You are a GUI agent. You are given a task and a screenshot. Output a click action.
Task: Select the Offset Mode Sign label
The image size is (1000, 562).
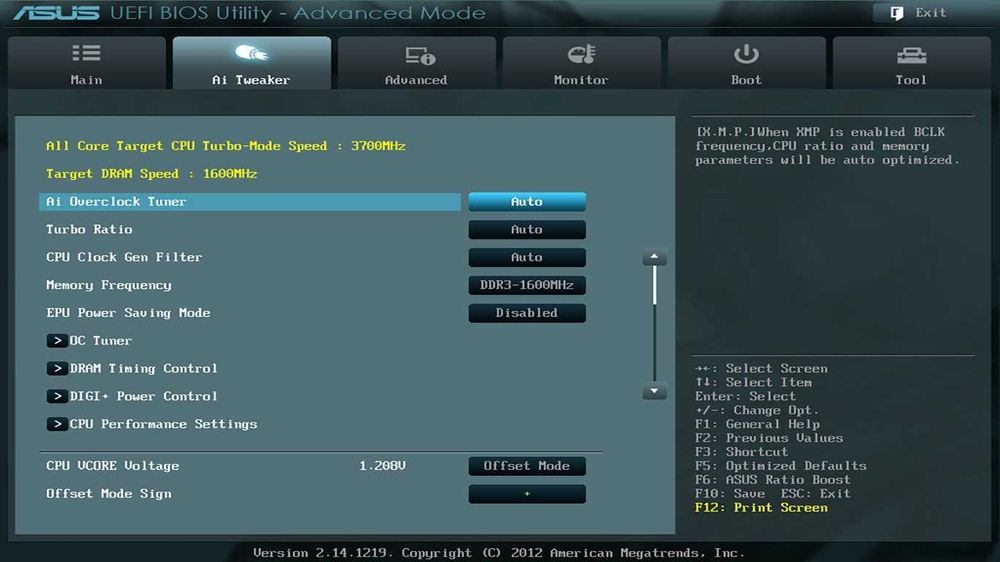click(x=108, y=494)
